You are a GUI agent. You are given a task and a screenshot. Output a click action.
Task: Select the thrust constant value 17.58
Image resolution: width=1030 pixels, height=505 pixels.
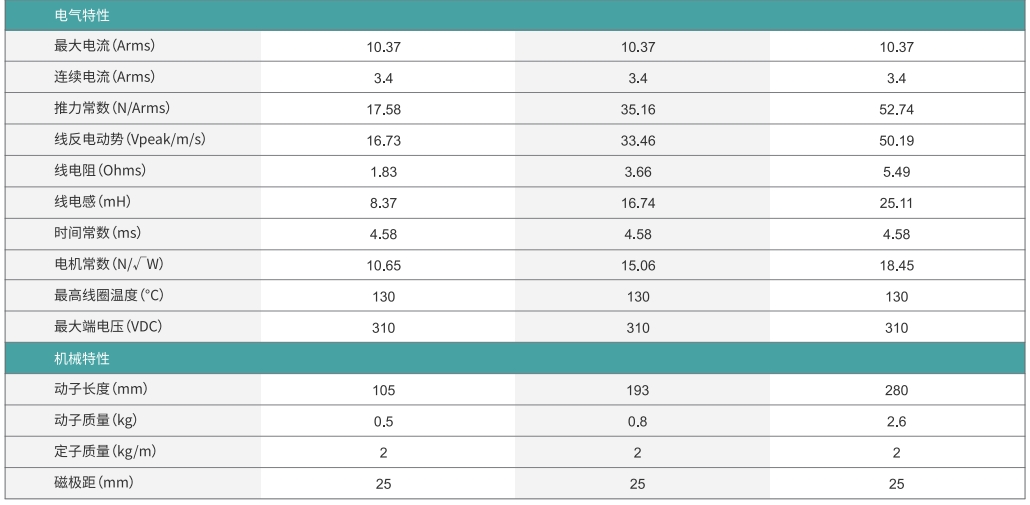click(x=384, y=109)
